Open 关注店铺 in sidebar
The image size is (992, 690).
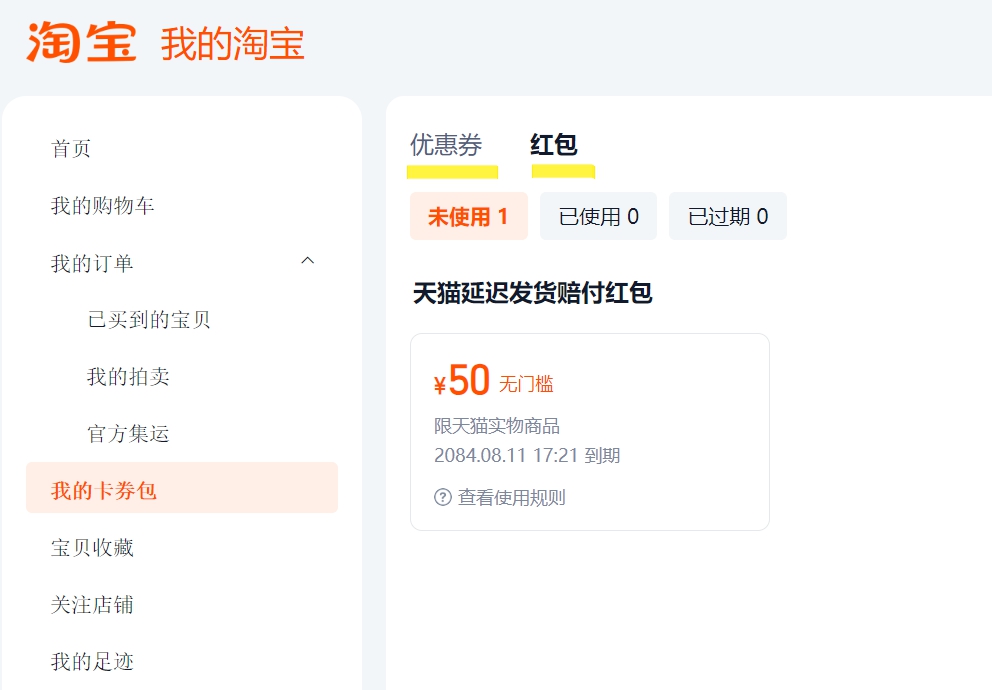(92, 604)
